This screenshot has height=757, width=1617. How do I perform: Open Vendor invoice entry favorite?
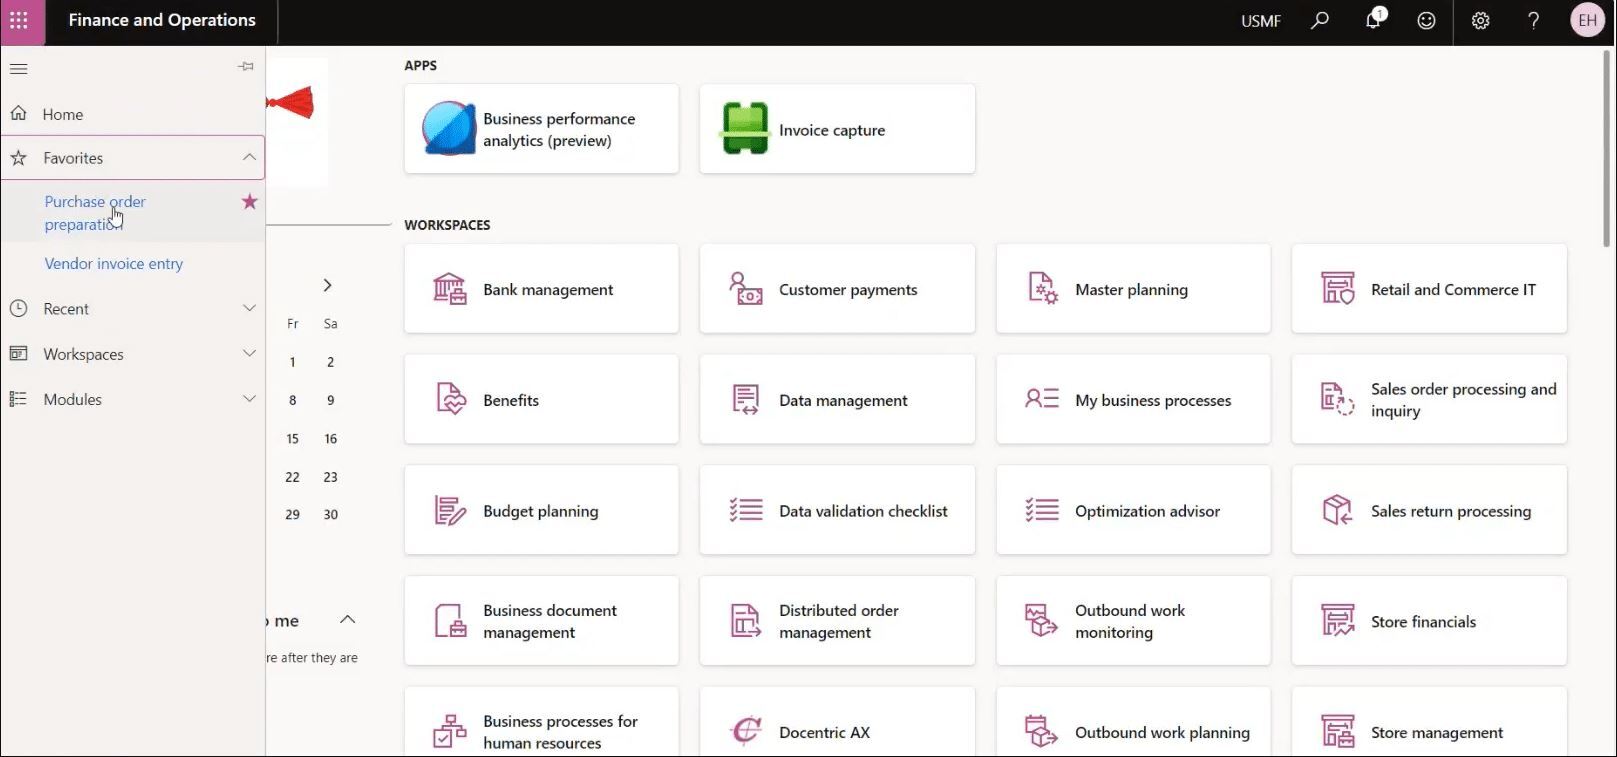114,264
